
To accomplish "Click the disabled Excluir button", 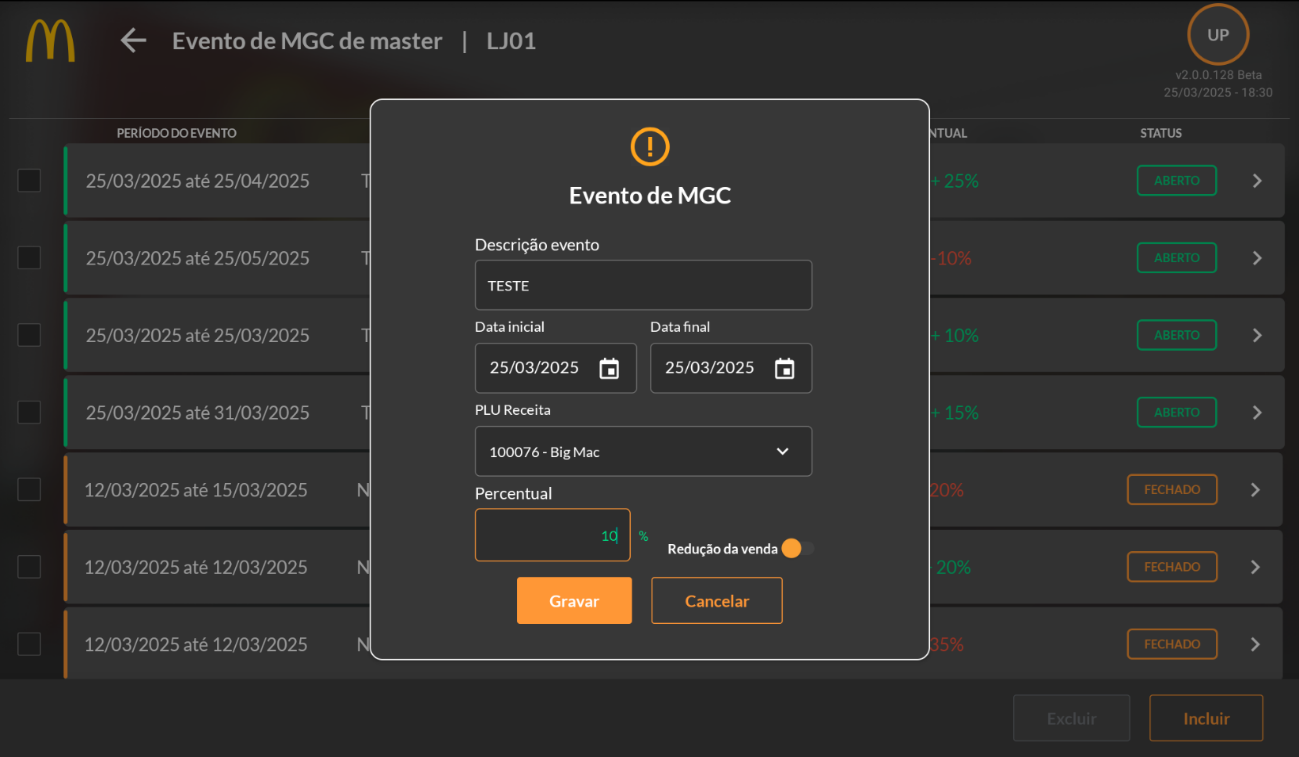I will pyautogui.click(x=1071, y=719).
